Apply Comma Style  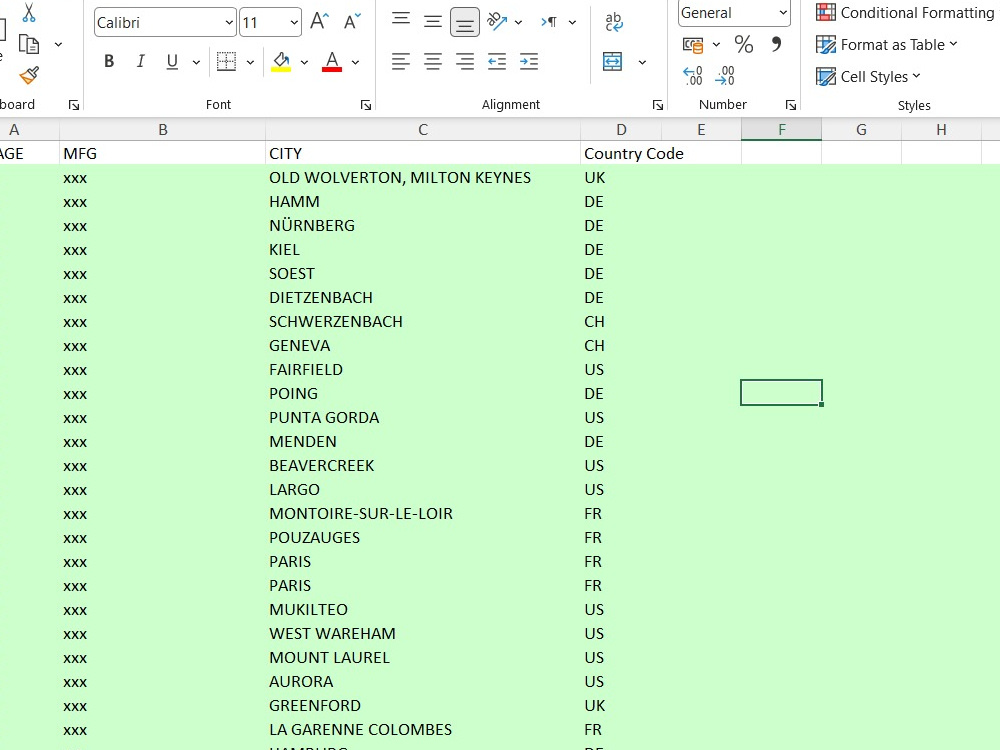(776, 44)
